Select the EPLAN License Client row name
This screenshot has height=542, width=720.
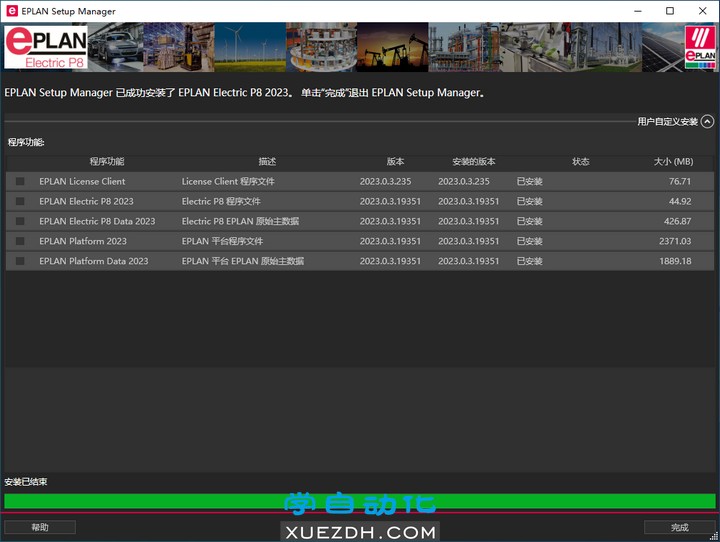(x=82, y=181)
